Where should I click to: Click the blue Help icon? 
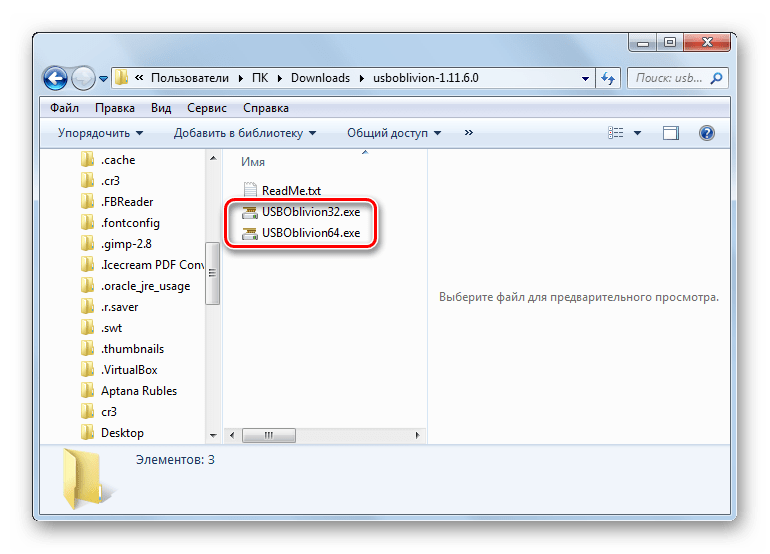[707, 133]
